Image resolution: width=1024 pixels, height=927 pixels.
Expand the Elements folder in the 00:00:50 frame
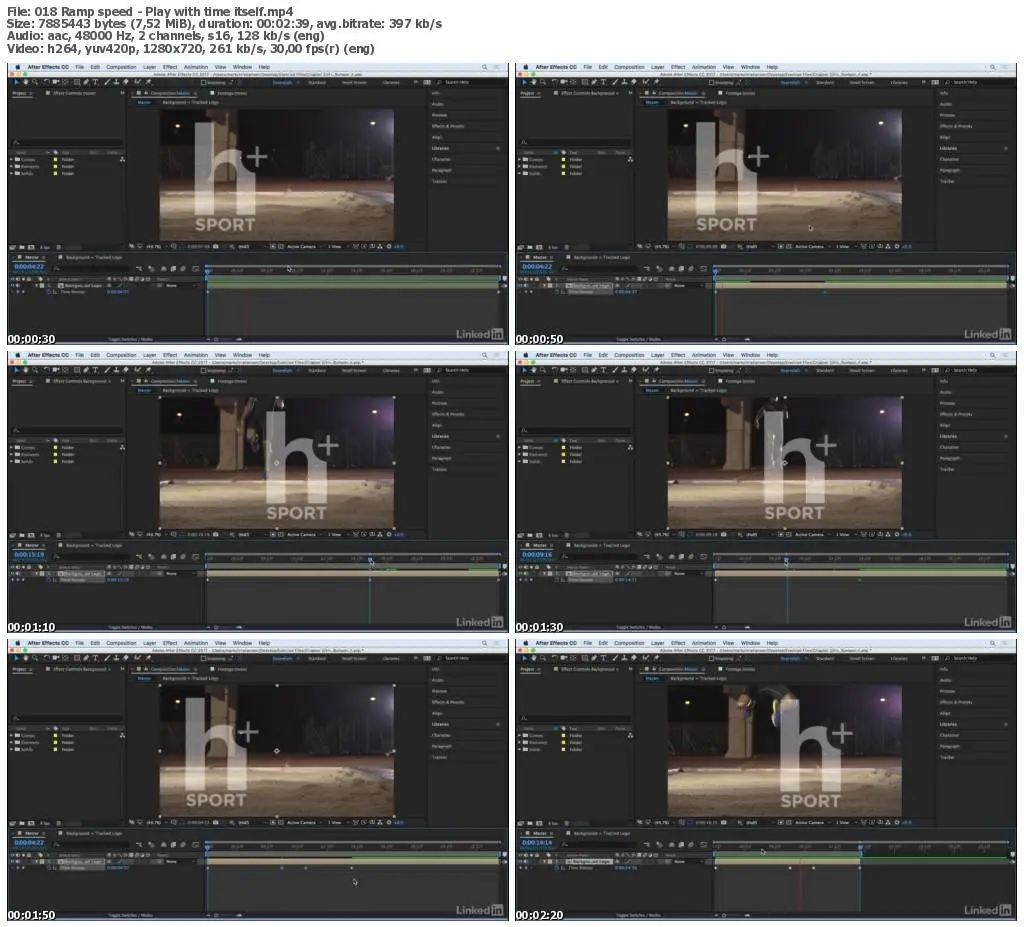tap(520, 167)
